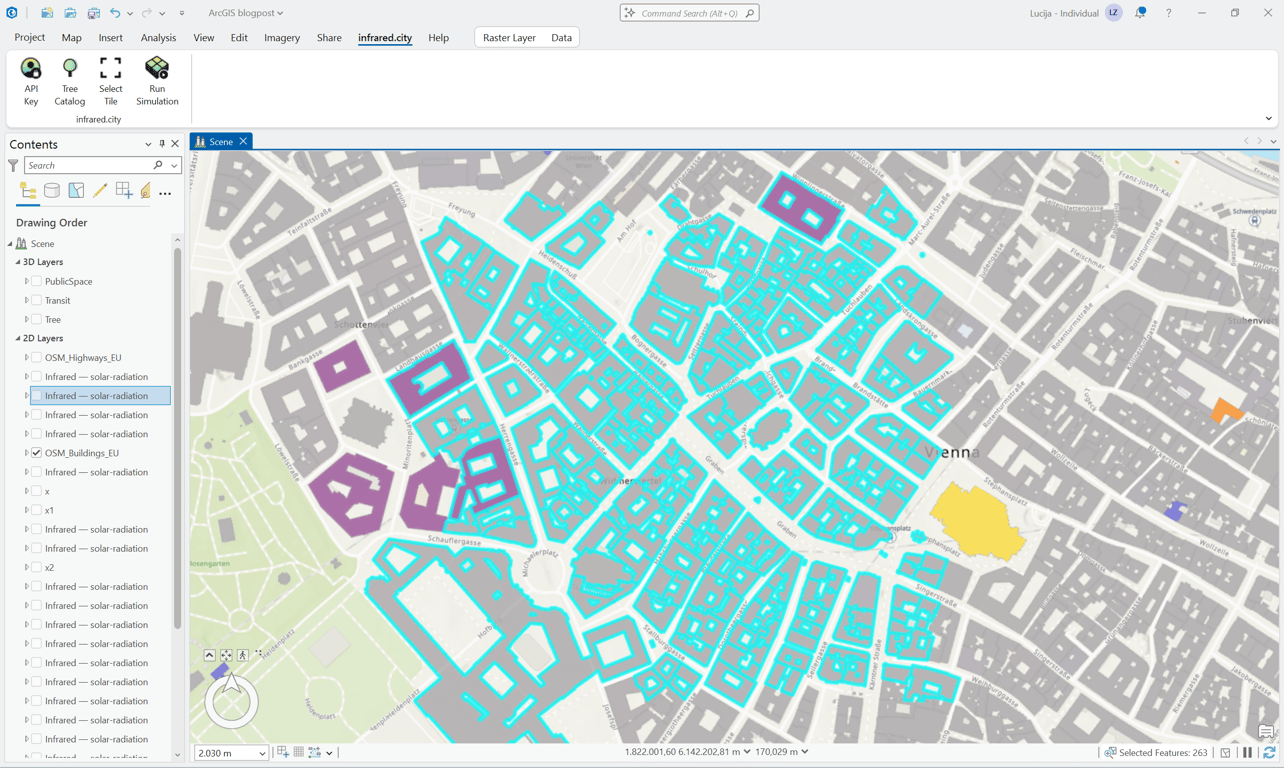
Task: Open the API Key tool
Action: (31, 81)
